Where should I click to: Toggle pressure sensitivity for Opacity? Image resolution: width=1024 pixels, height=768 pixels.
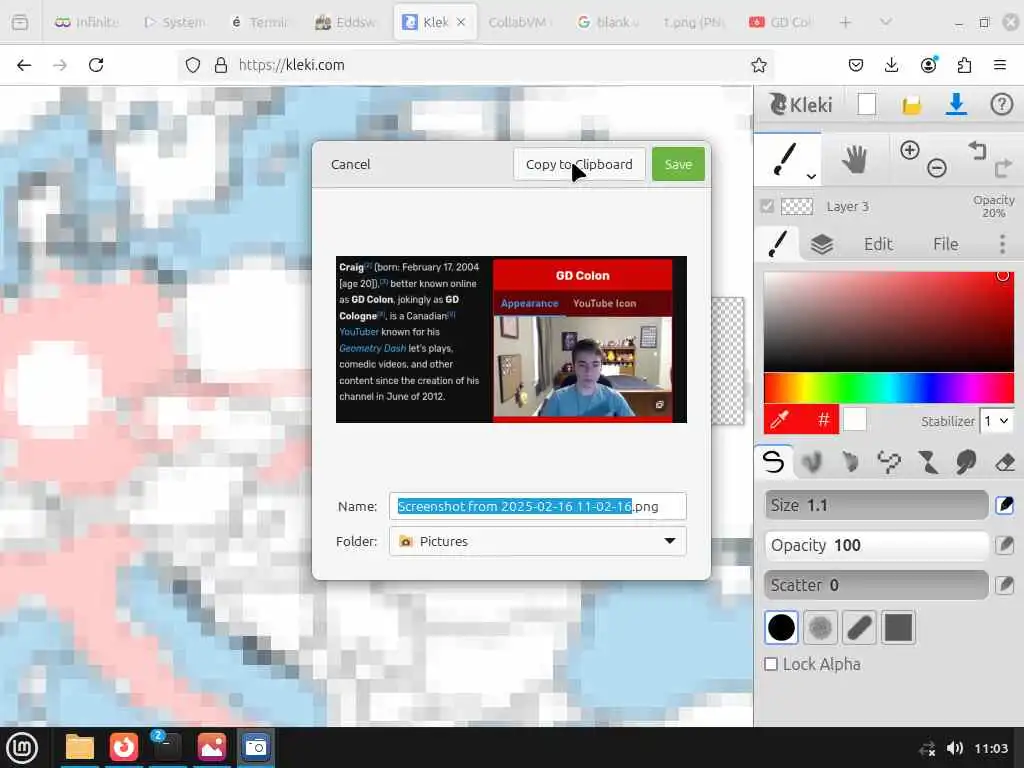click(1004, 545)
